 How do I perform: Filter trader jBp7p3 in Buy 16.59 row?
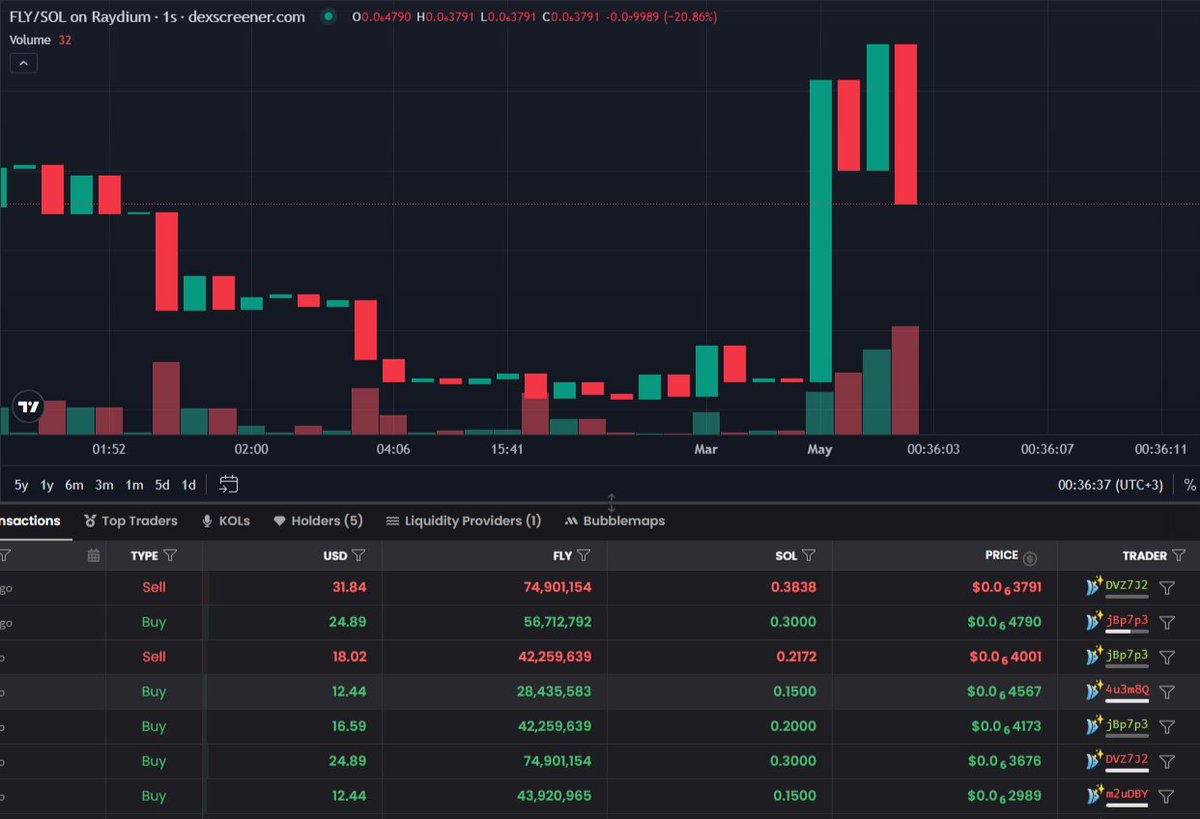coord(1166,726)
